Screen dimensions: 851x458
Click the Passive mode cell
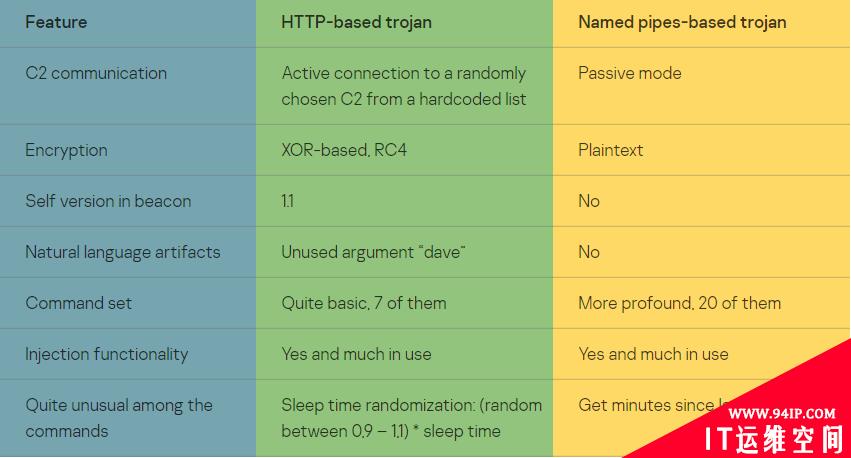click(630, 73)
